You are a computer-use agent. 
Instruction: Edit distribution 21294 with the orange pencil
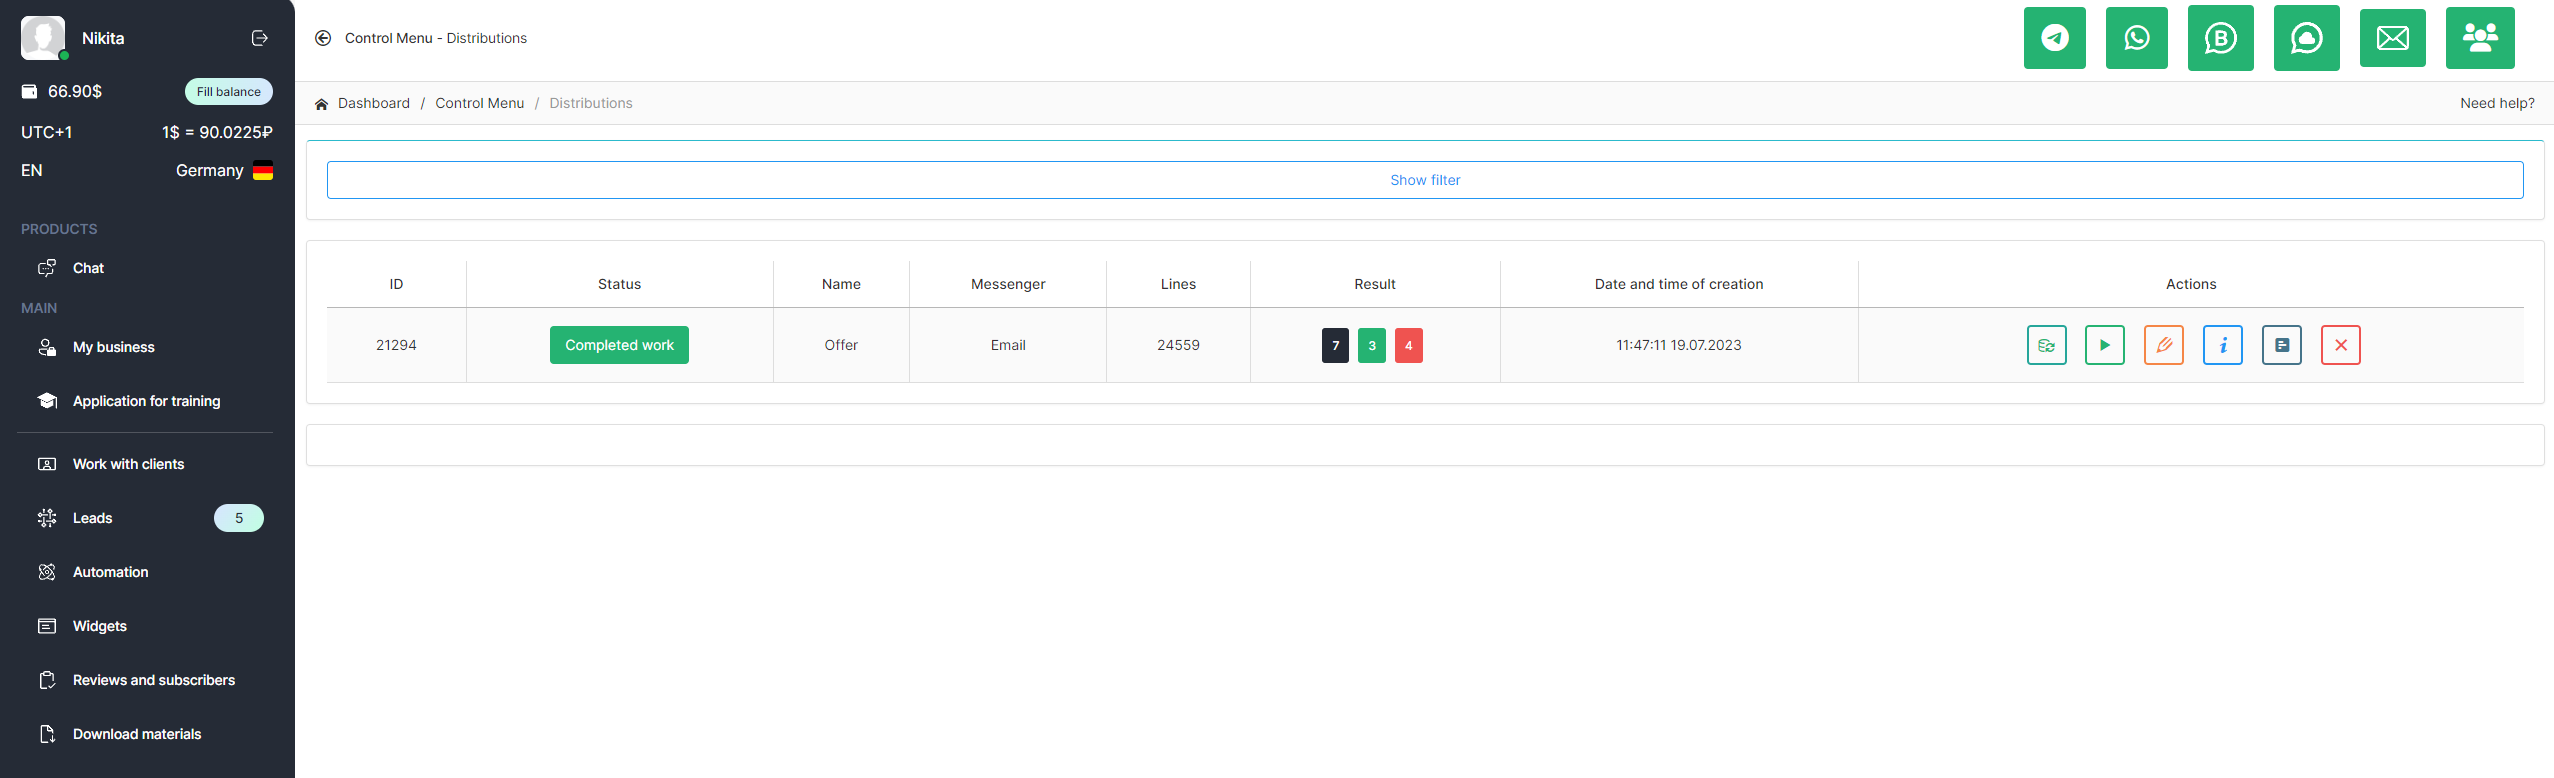(x=2163, y=345)
